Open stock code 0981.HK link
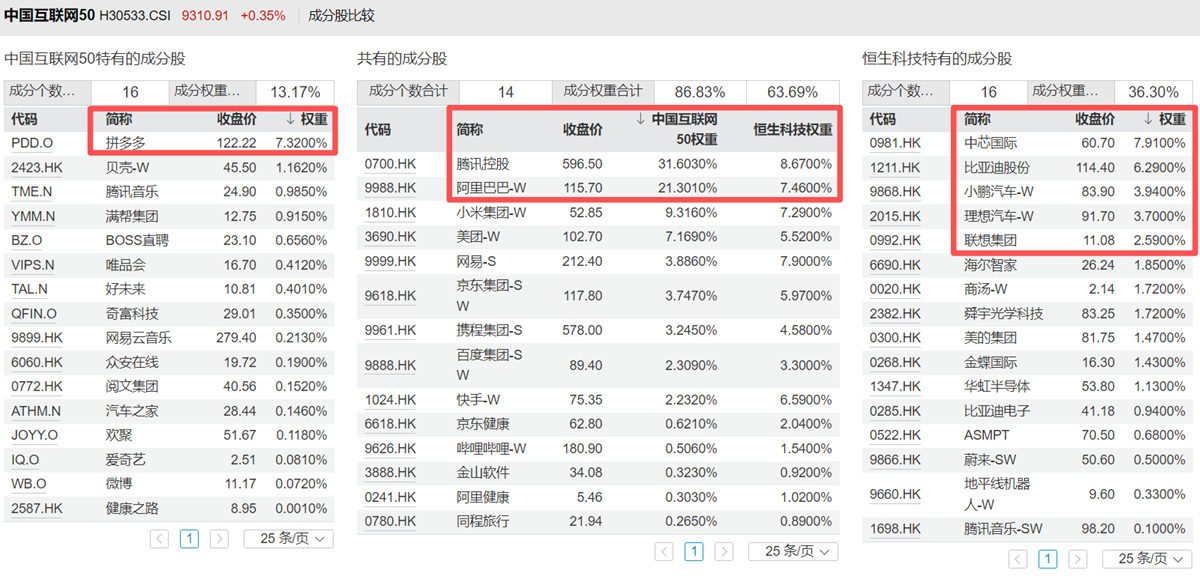This screenshot has width=1200, height=576. click(895, 143)
